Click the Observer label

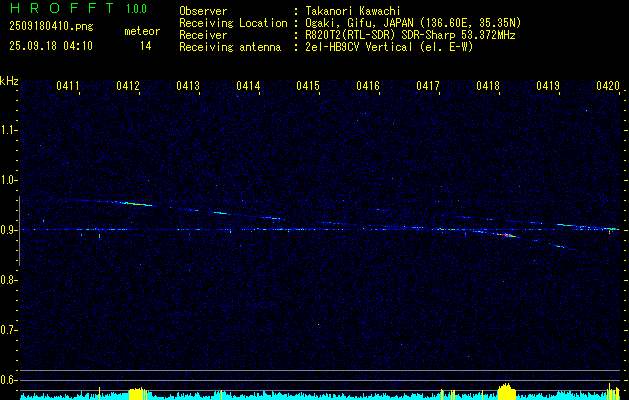pyautogui.click(x=203, y=11)
